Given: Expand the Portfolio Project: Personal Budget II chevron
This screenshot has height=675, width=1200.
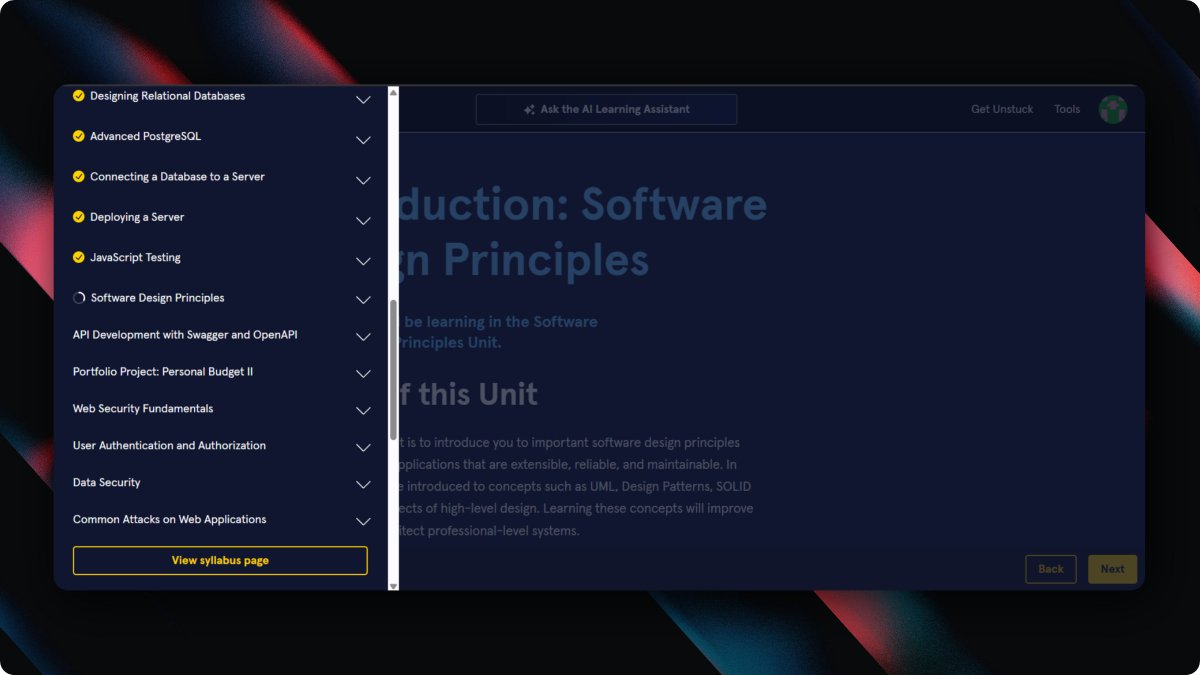Looking at the screenshot, I should click(364, 374).
